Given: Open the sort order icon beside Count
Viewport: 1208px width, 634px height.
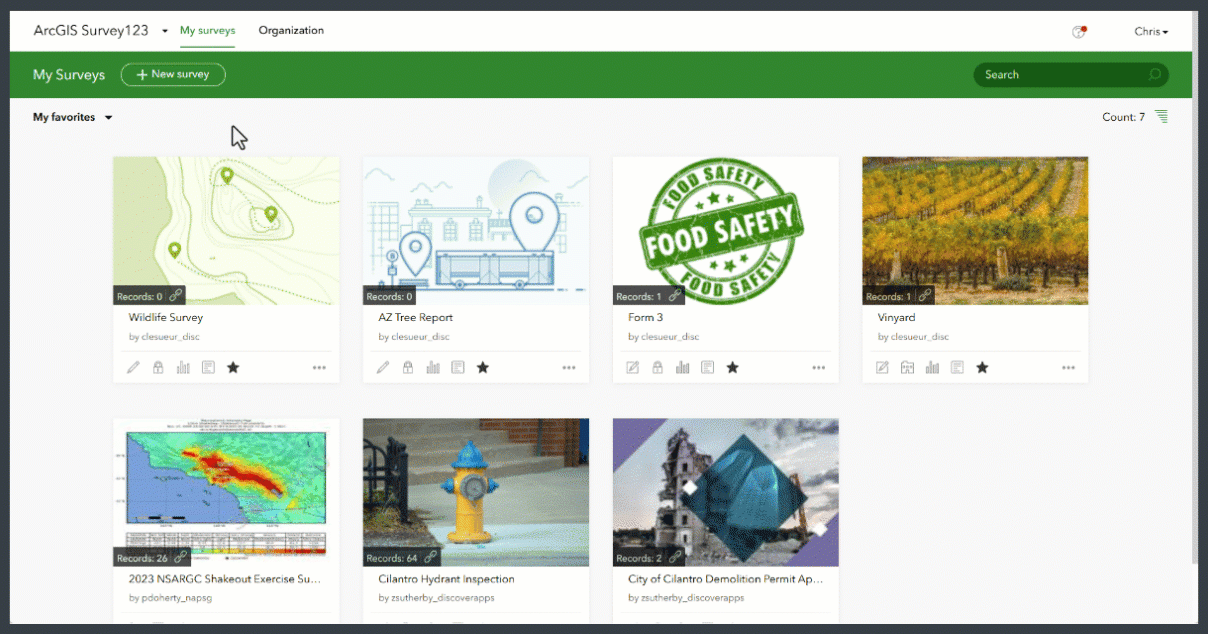Looking at the screenshot, I should coord(1161,117).
